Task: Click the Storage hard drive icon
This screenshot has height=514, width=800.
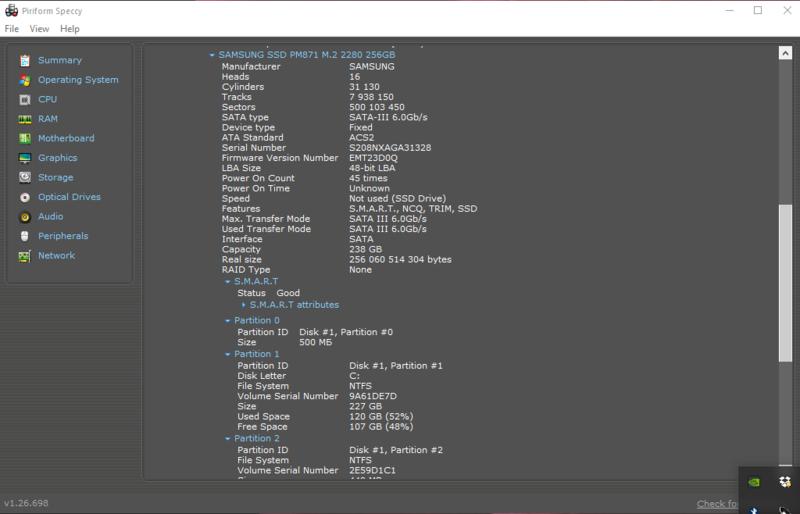Action: coord(24,178)
